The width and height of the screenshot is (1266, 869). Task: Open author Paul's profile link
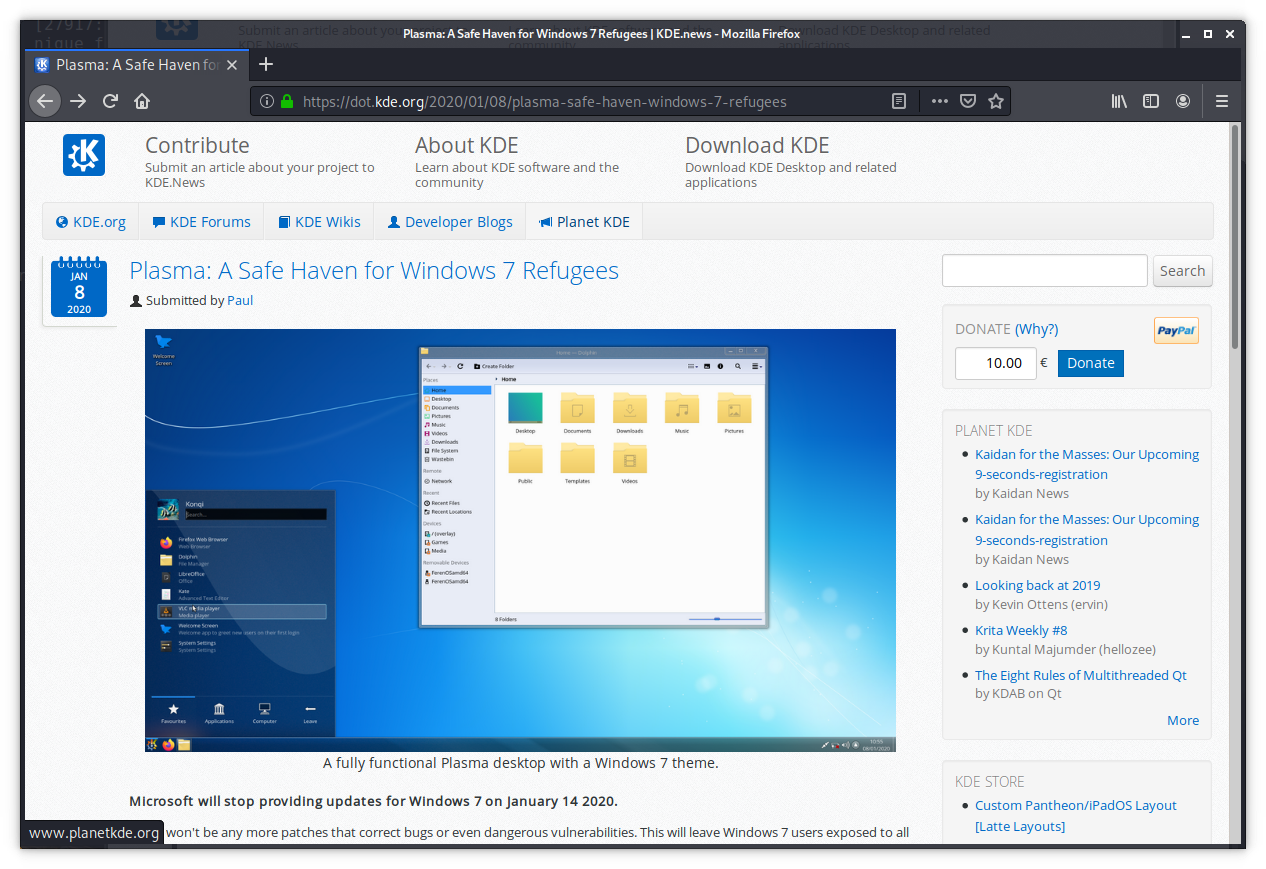click(240, 300)
